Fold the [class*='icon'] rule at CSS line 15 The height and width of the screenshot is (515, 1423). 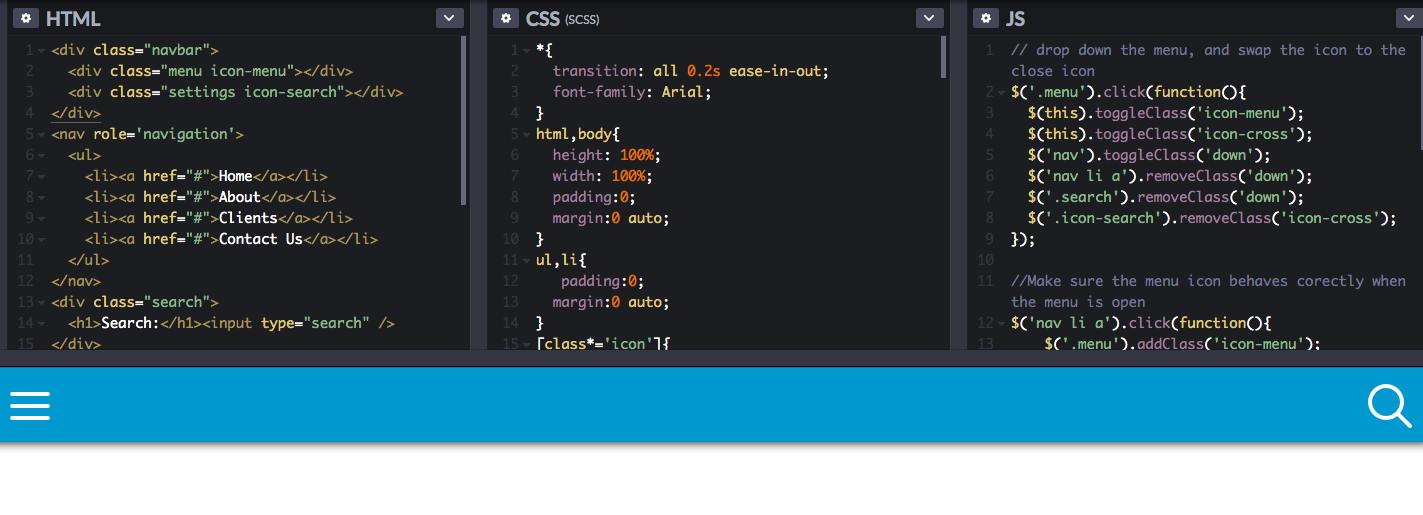click(525, 344)
